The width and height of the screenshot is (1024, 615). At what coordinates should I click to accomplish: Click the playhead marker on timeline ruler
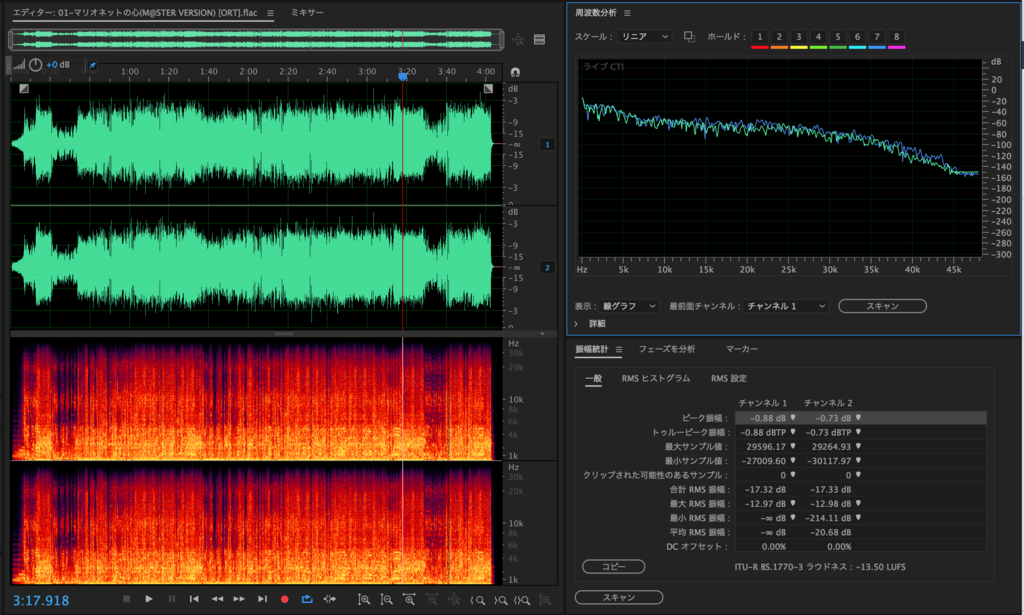tap(403, 76)
